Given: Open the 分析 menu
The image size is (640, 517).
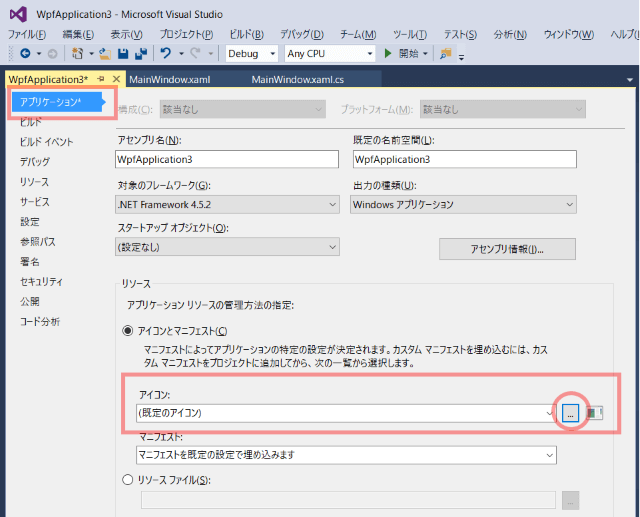Looking at the screenshot, I should point(510,34).
